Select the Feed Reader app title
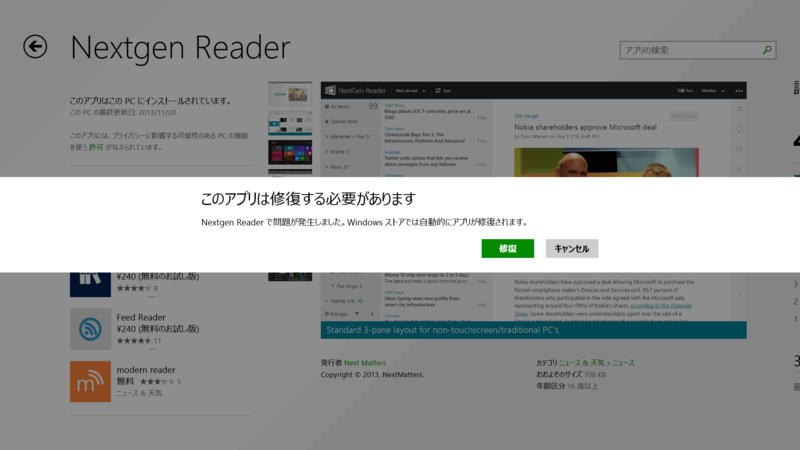The image size is (800, 450). click(141, 317)
